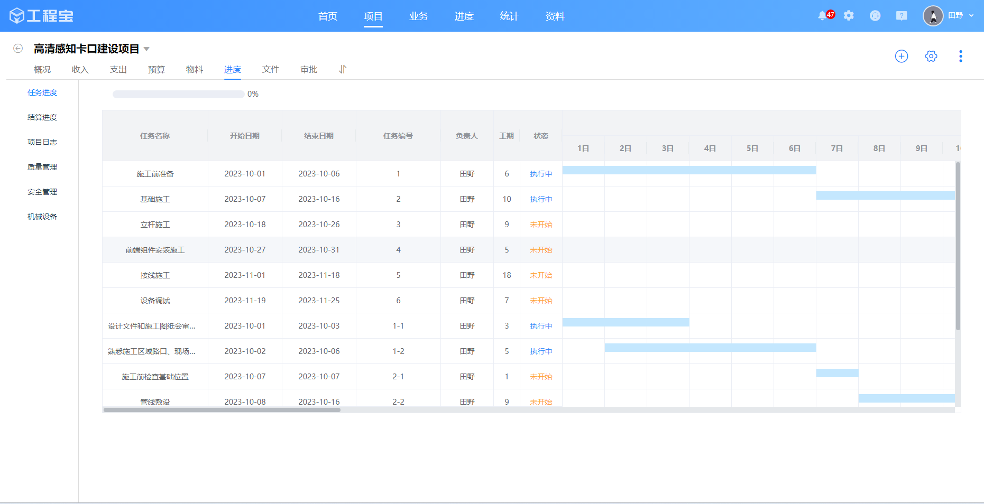Open 质量管理 in the left sidebar
This screenshot has height=504, width=984.
[x=42, y=167]
